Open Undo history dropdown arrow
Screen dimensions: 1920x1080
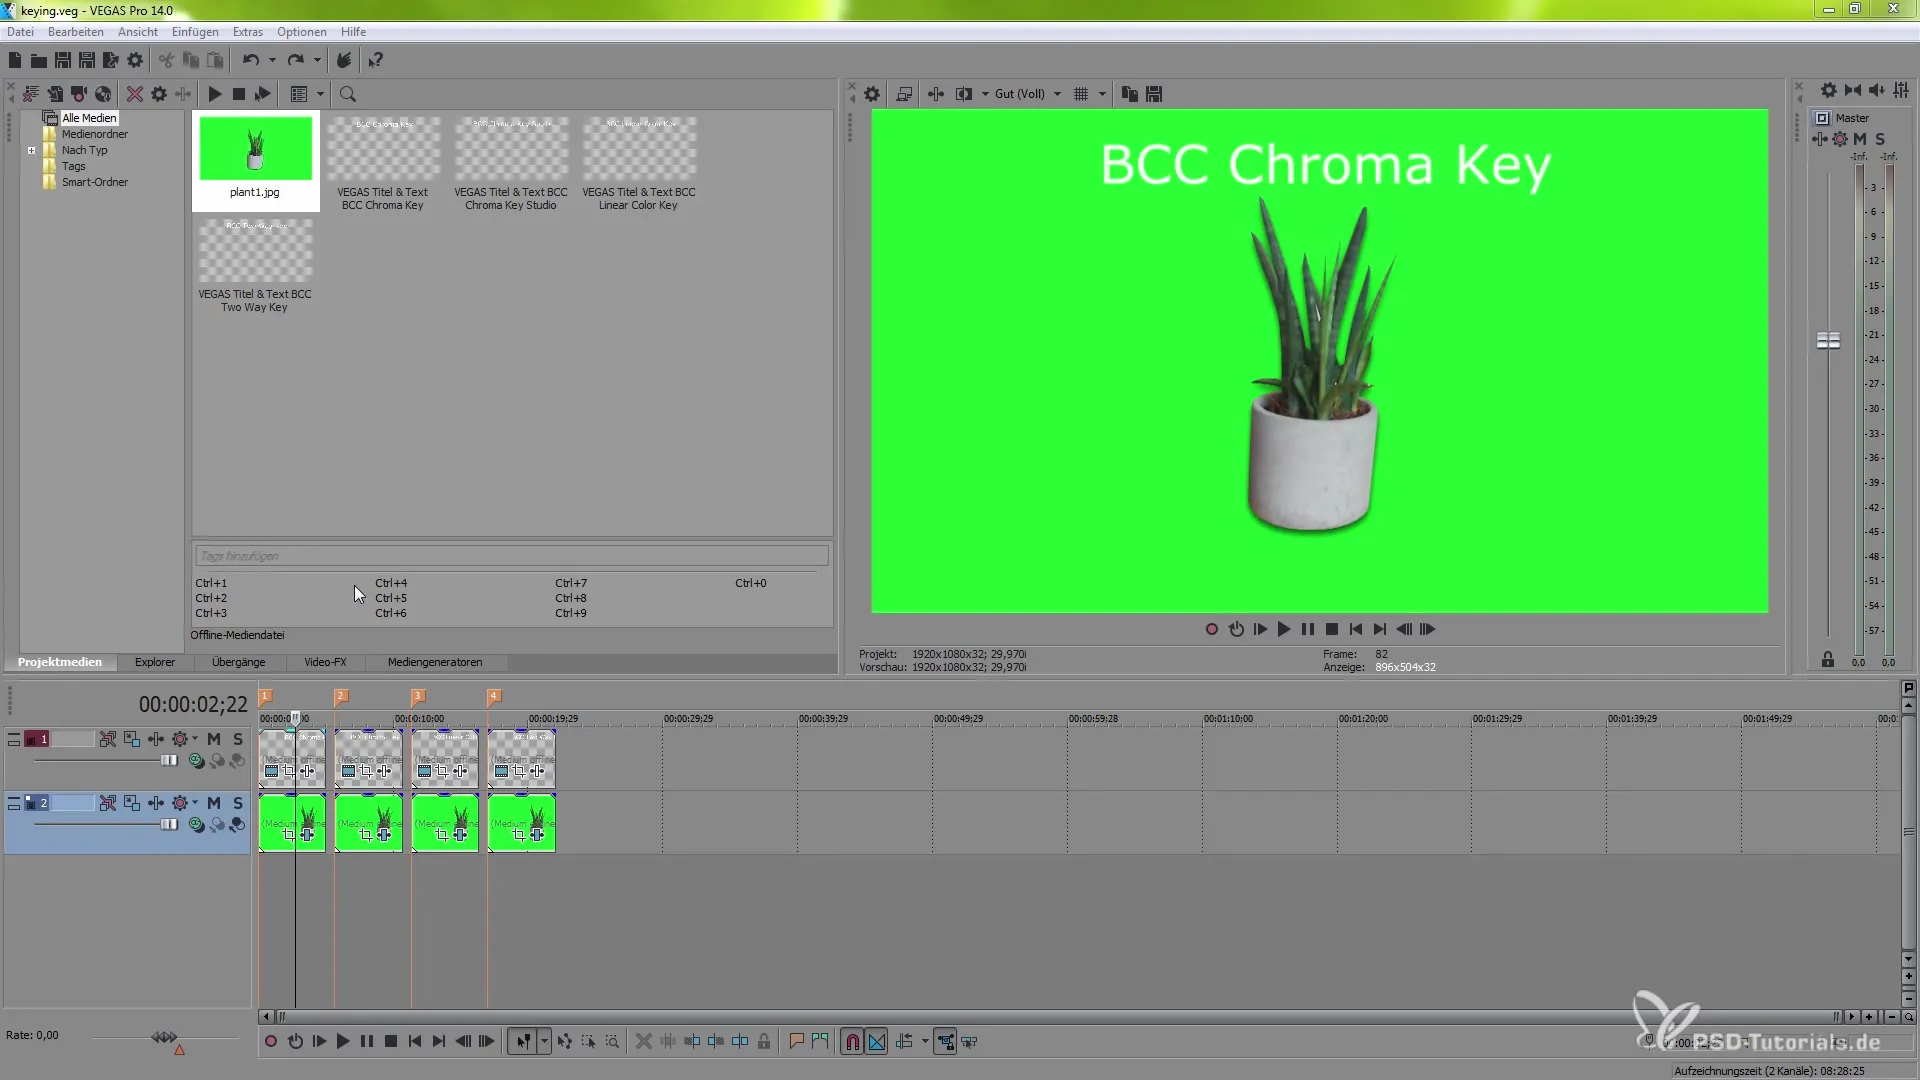(272, 61)
